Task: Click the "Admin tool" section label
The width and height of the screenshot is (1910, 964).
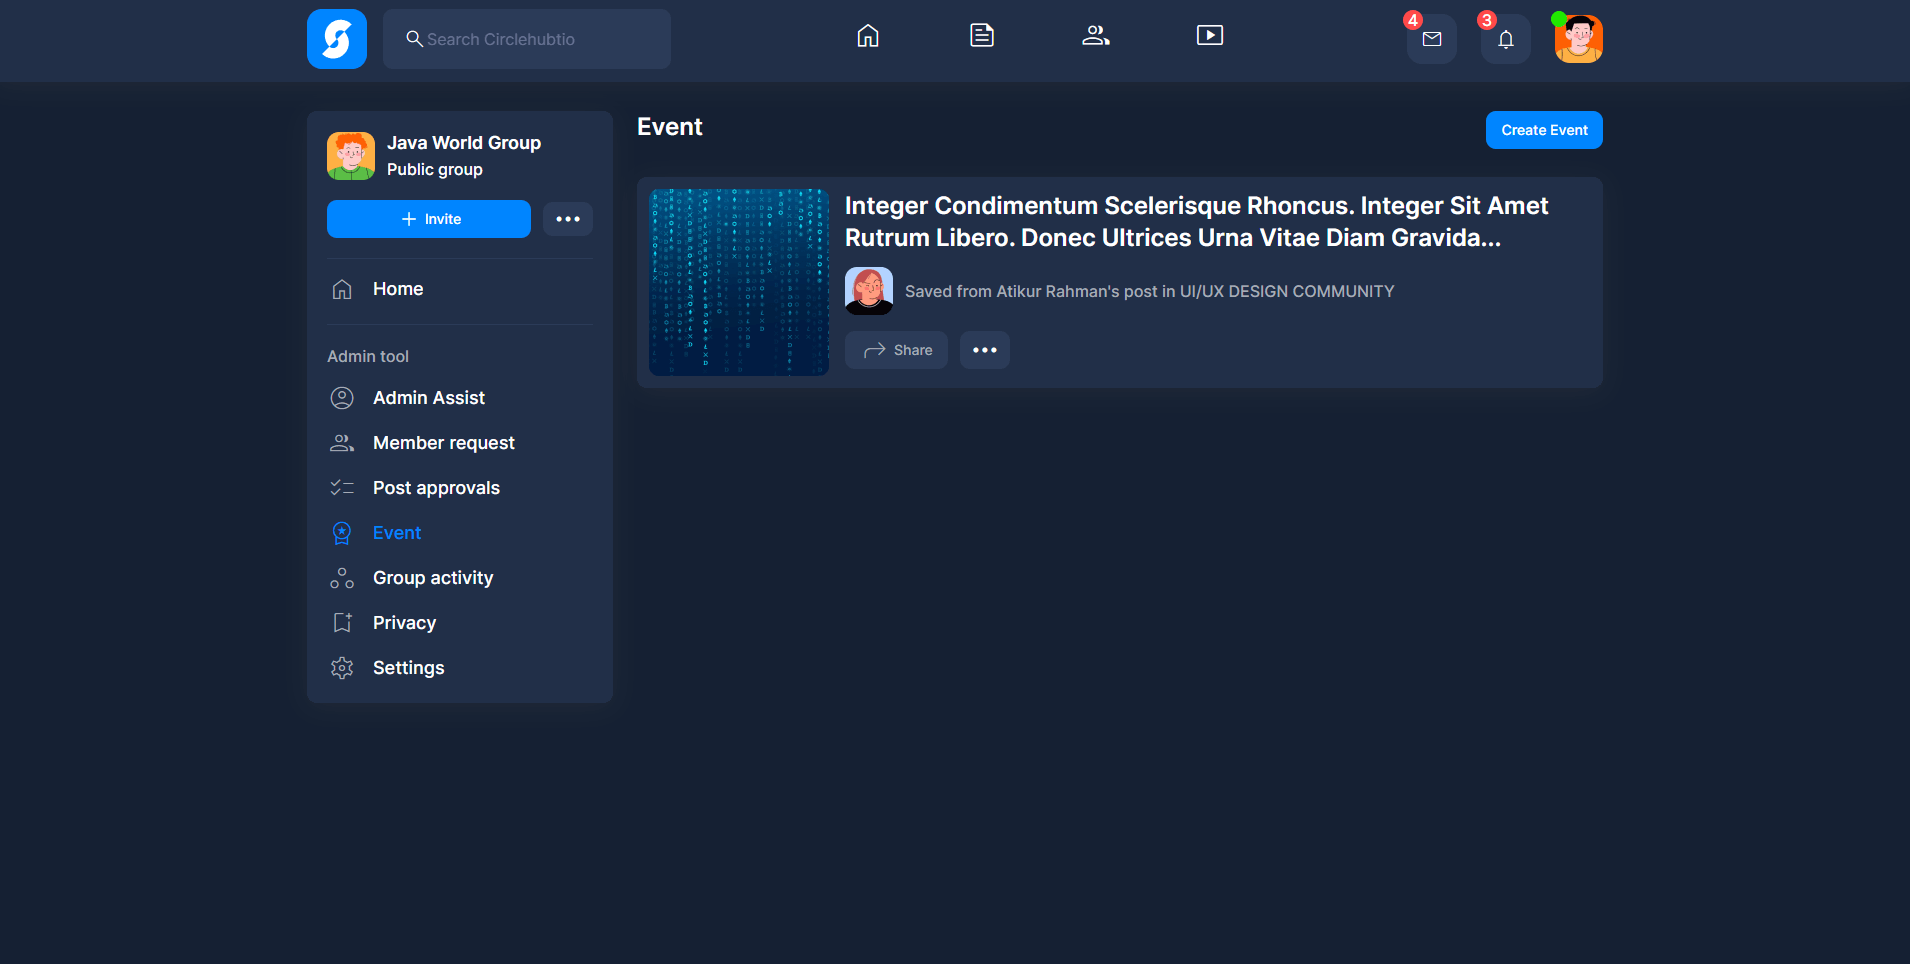Action: [x=368, y=356]
